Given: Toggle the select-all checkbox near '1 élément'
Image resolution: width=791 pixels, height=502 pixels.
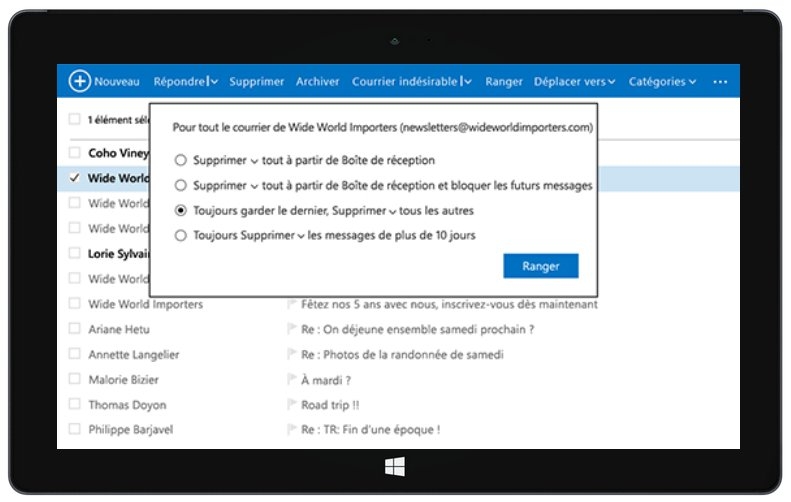Looking at the screenshot, I should tap(75, 119).
